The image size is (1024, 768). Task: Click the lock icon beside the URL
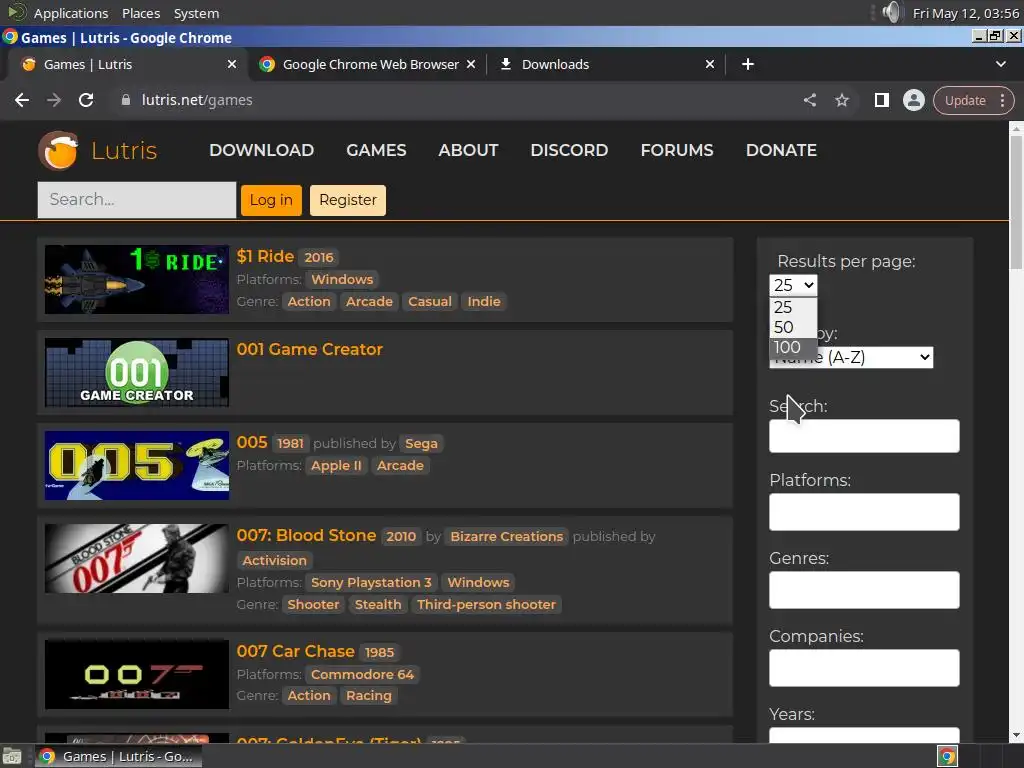(125, 100)
